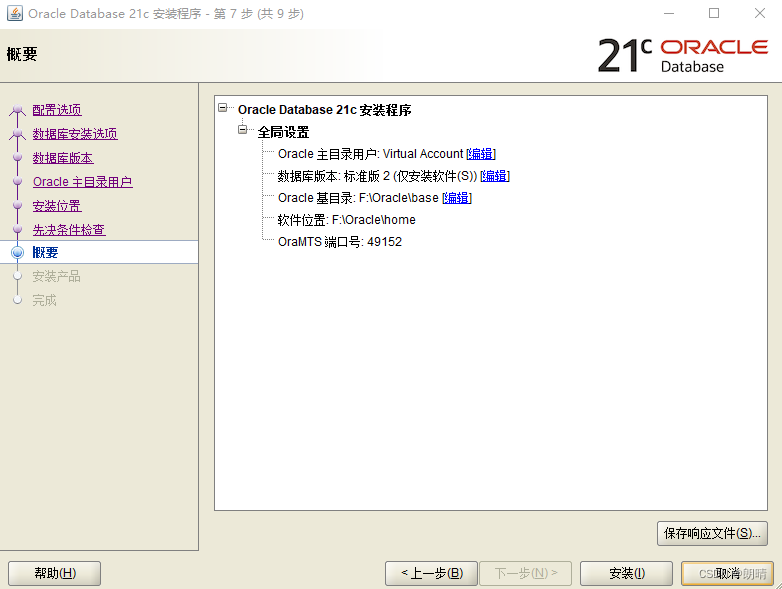Maximize the installer window
The image size is (782, 589).
pyautogui.click(x=714, y=13)
